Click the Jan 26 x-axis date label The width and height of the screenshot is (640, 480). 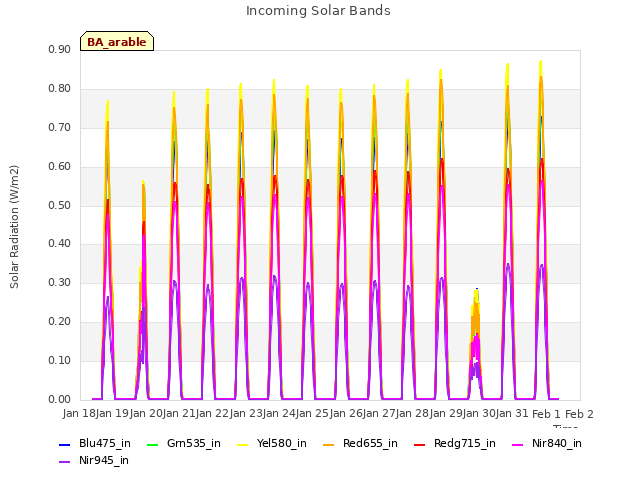[x=347, y=414]
